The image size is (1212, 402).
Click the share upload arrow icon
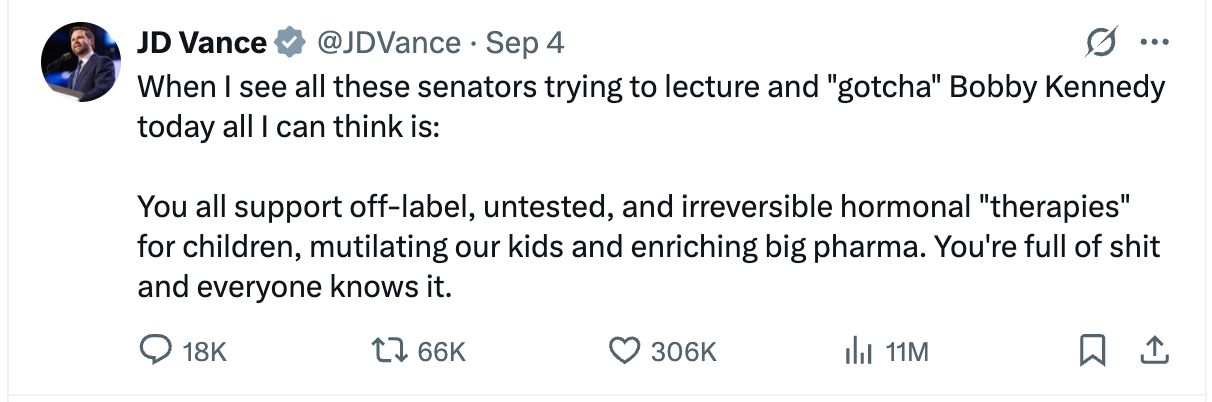(x=1153, y=350)
